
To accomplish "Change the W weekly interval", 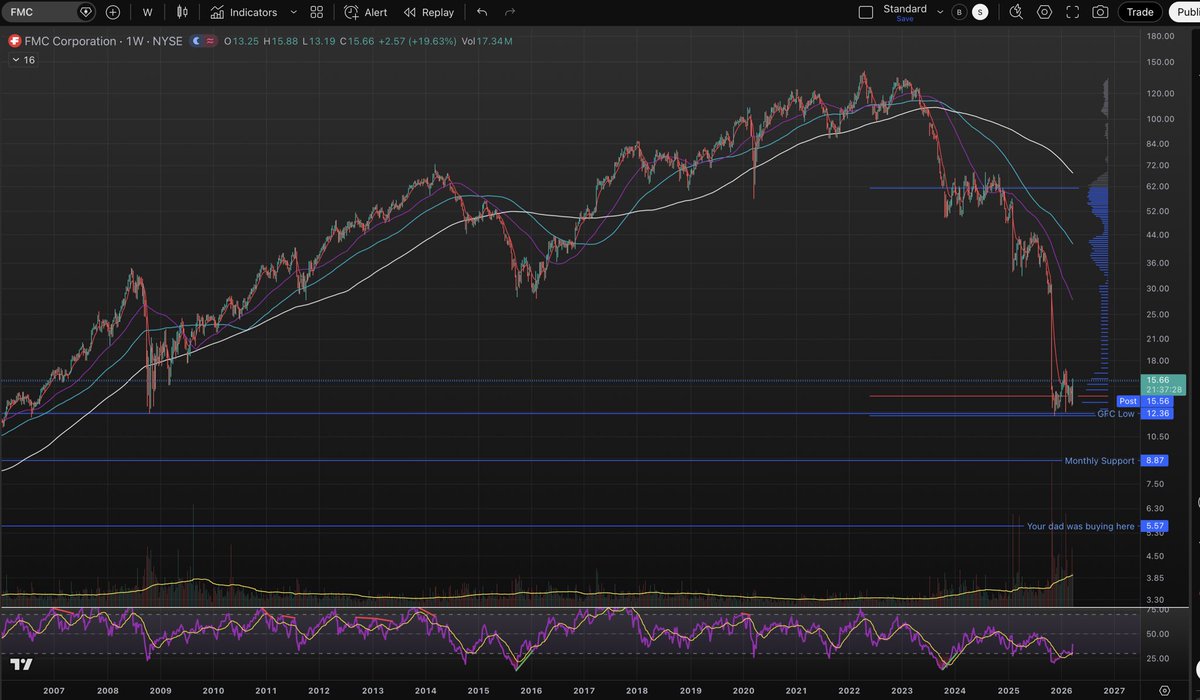I will [148, 12].
